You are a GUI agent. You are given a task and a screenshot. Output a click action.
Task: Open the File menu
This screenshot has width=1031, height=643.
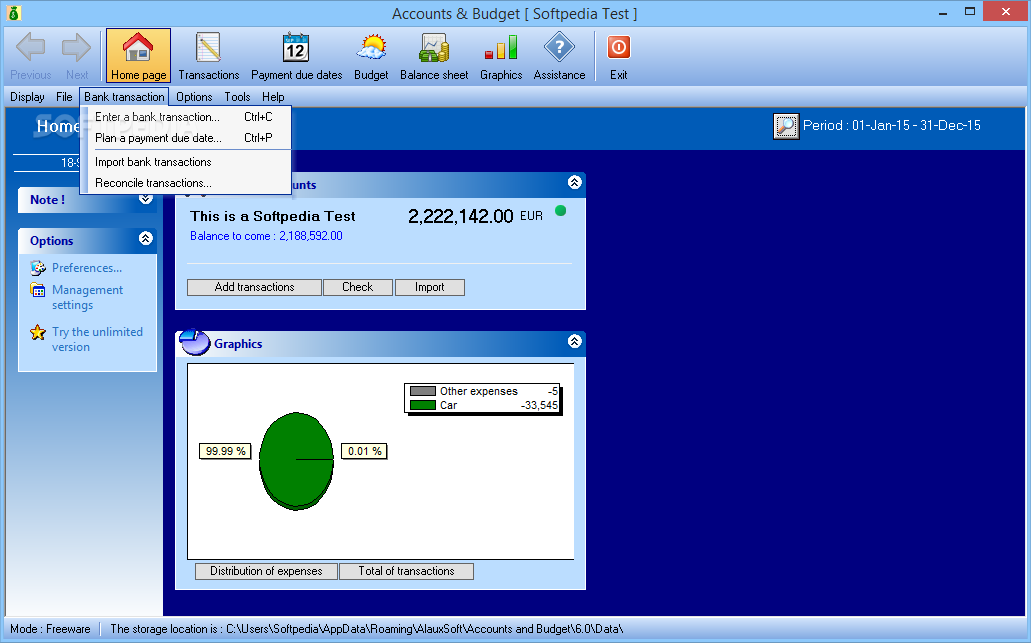coord(64,97)
